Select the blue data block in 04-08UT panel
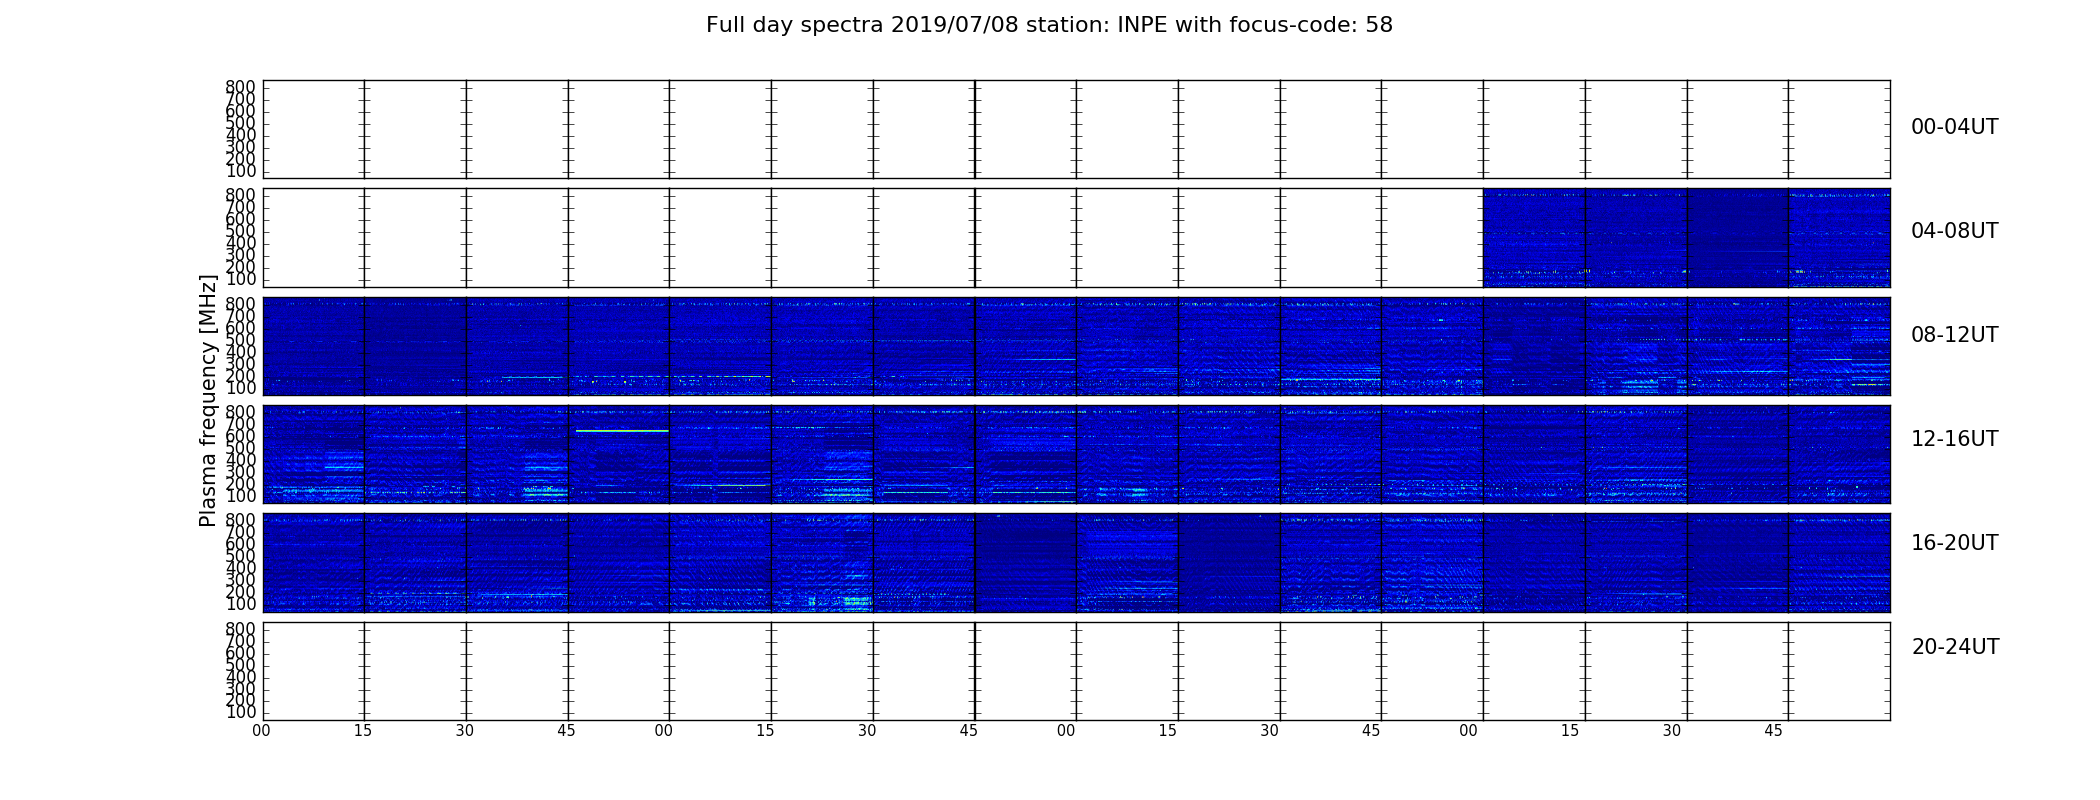This screenshot has width=2100, height=800. click(x=1686, y=238)
